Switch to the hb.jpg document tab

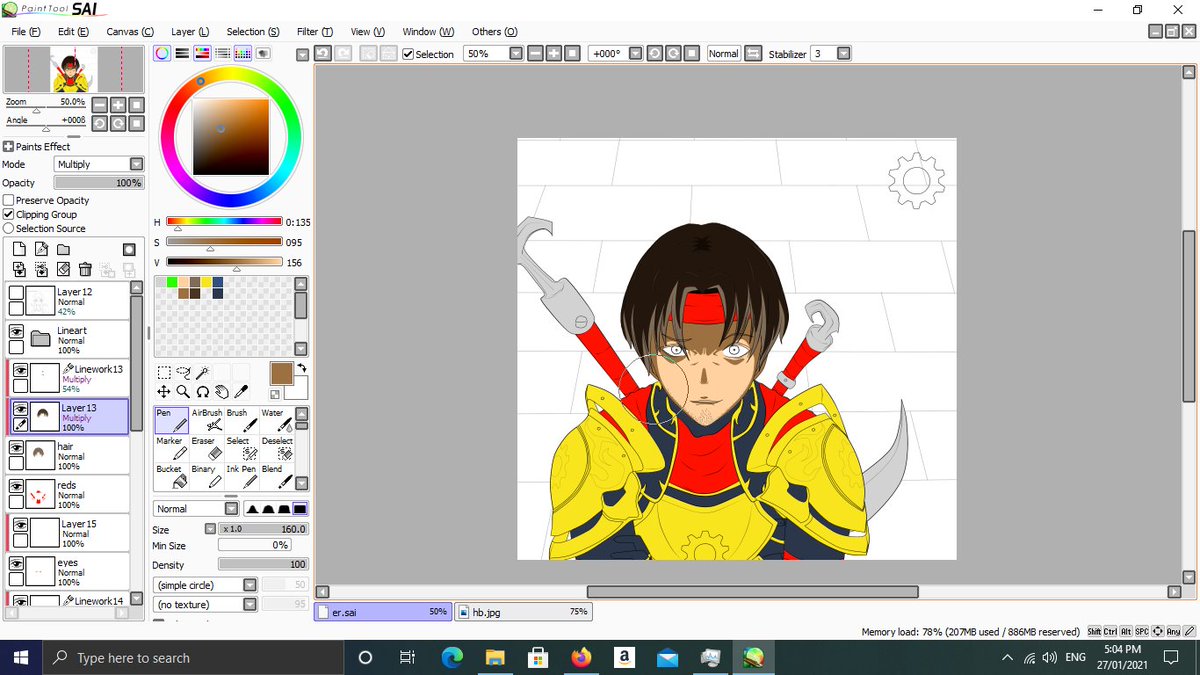pyautogui.click(x=524, y=611)
